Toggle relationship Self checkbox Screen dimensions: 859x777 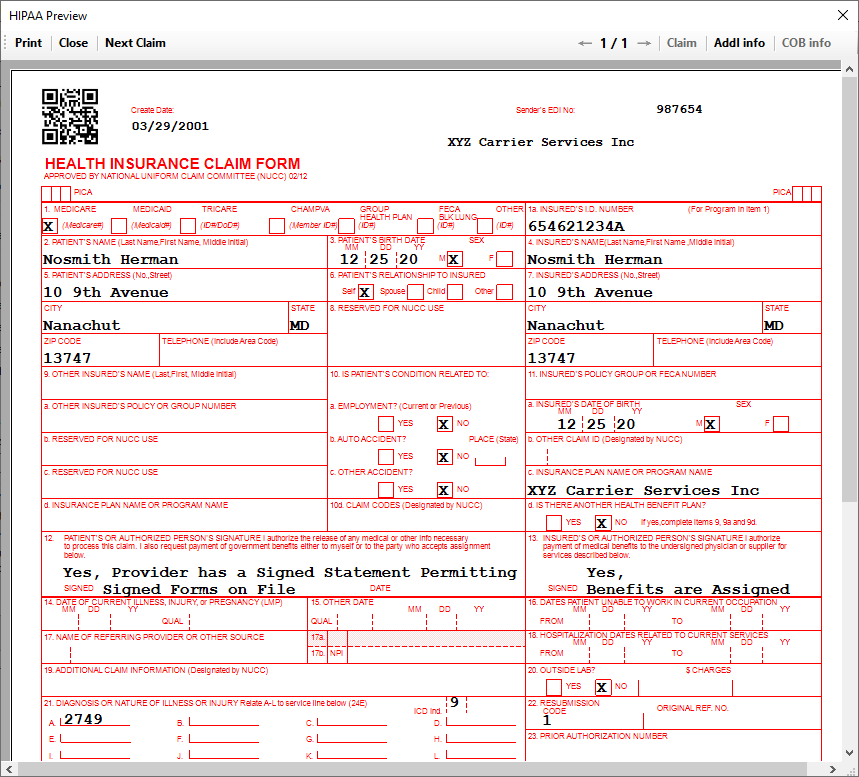point(365,292)
